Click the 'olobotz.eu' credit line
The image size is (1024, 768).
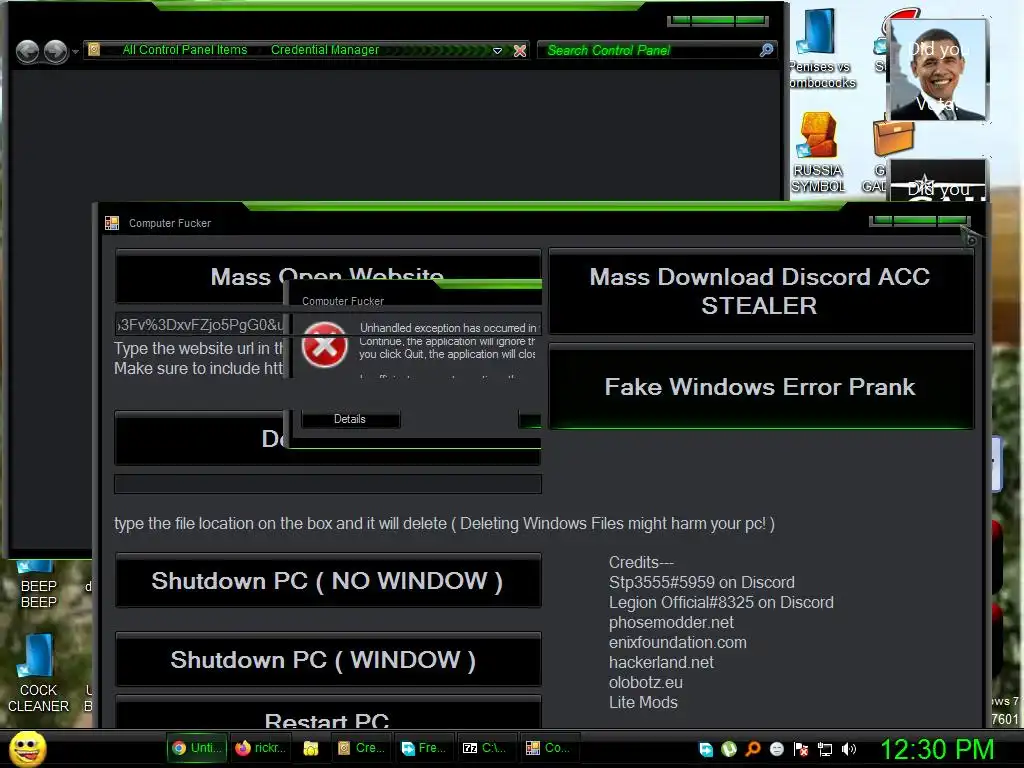(x=646, y=682)
